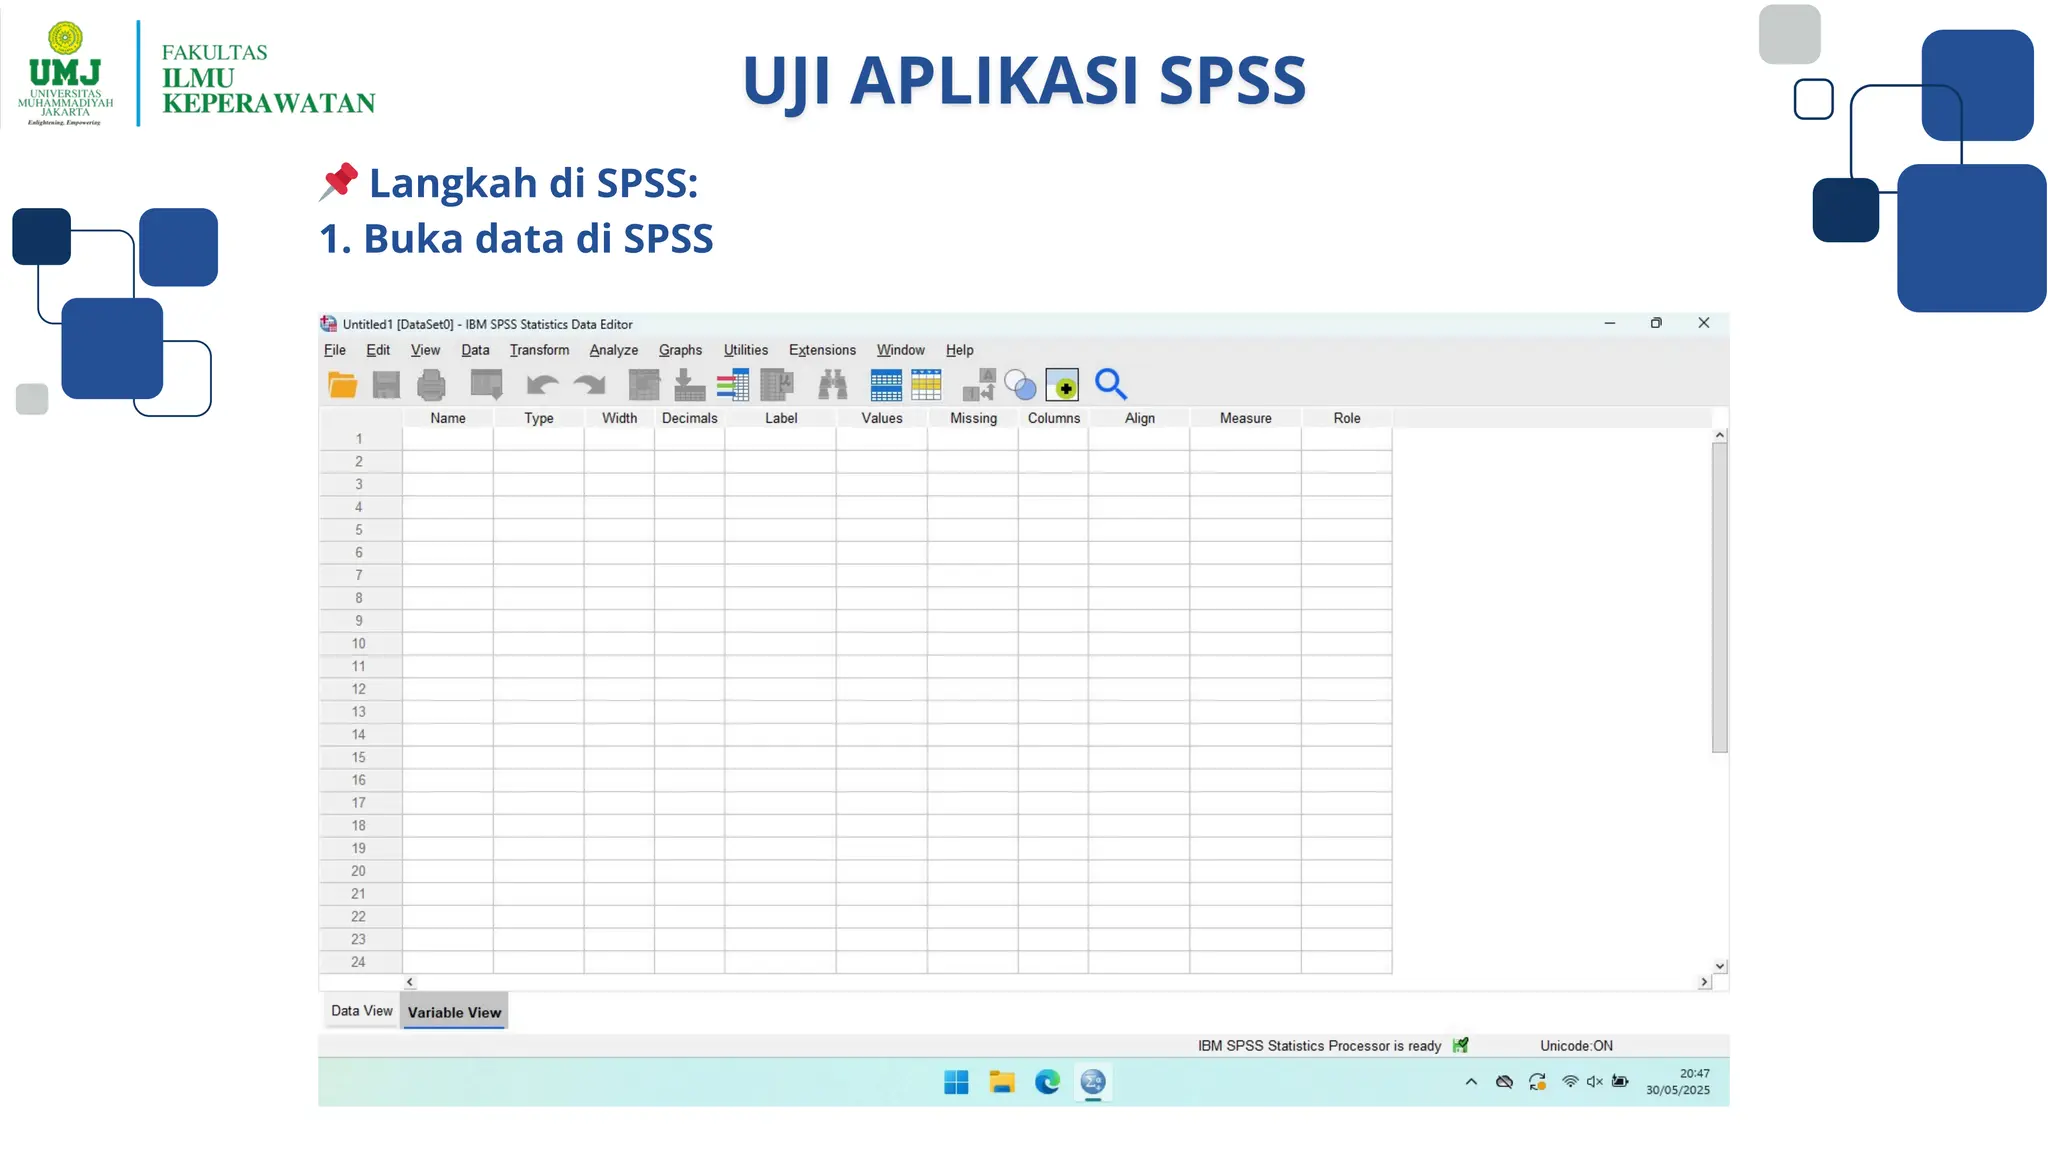Open File Explorer from the taskbar

point(1002,1082)
